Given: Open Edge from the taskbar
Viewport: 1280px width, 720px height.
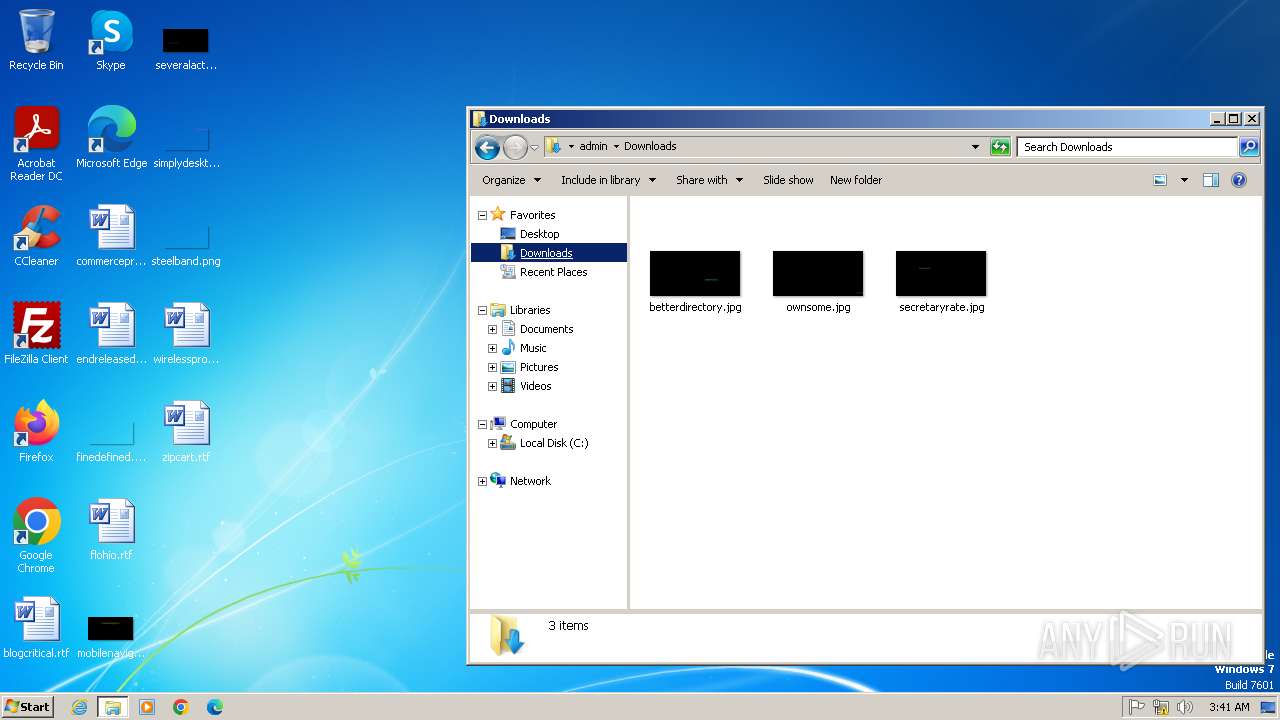Looking at the screenshot, I should [215, 707].
